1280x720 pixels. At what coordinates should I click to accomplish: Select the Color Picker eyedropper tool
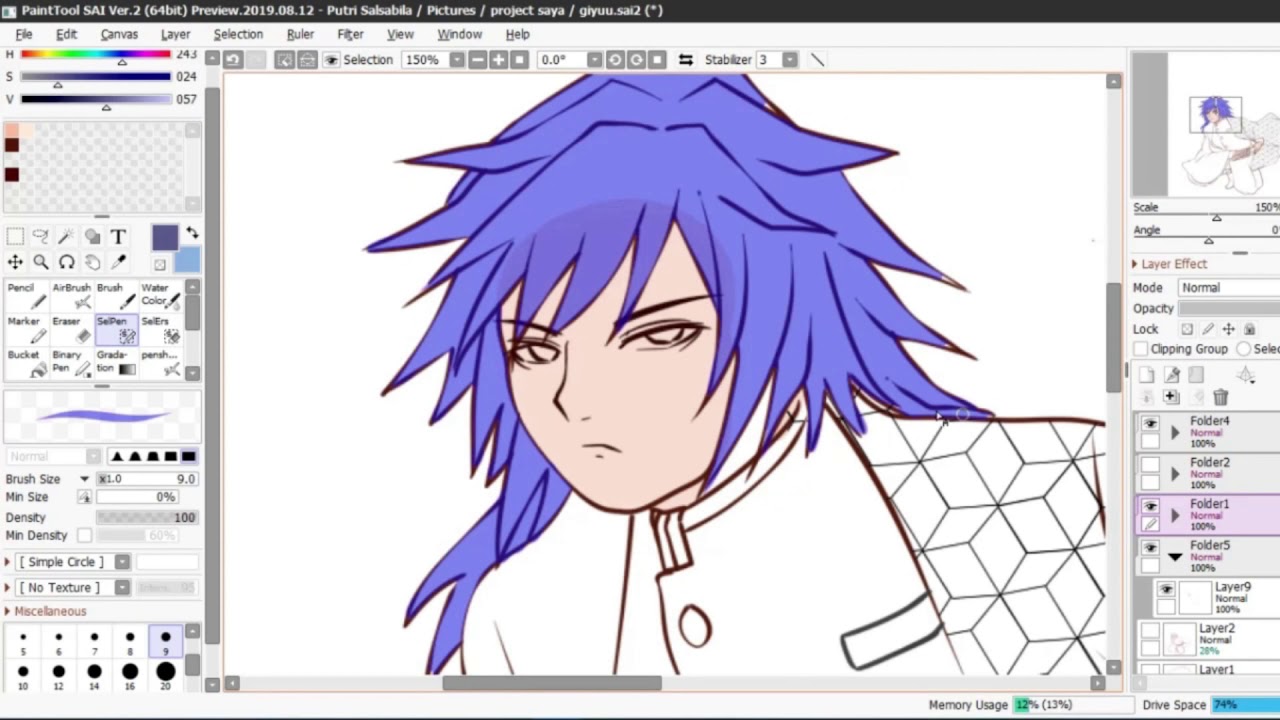tap(118, 262)
